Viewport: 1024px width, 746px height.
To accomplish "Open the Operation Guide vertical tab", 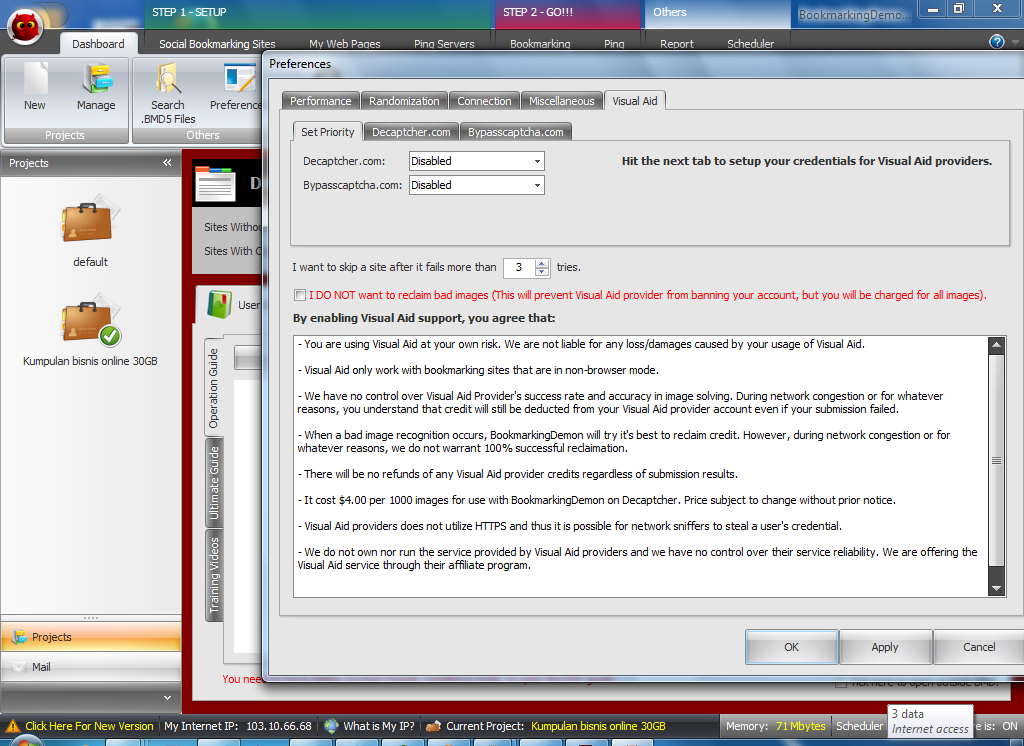I will click(x=214, y=388).
